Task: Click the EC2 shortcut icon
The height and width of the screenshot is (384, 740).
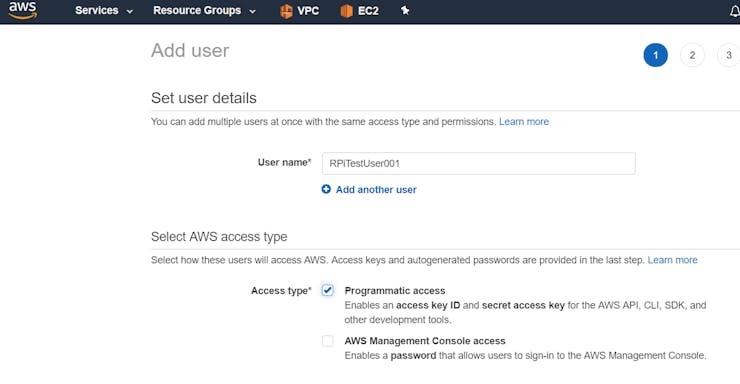Action: pos(346,11)
